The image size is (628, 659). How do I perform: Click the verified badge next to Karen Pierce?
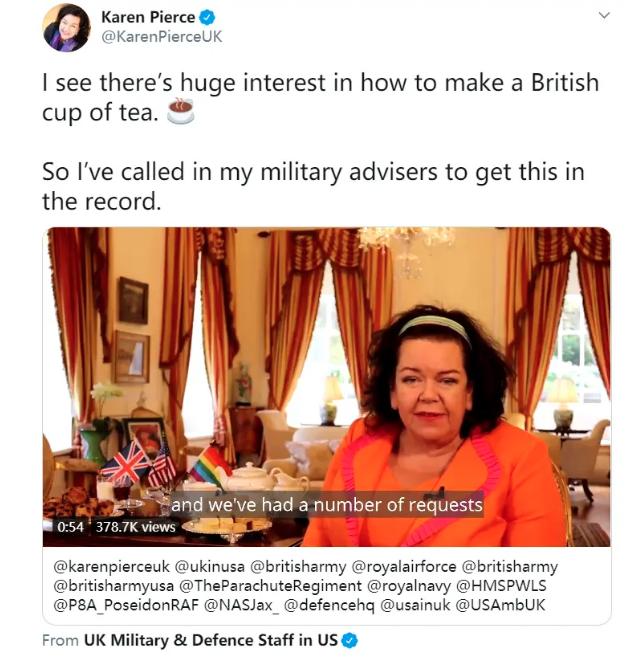coord(207,18)
